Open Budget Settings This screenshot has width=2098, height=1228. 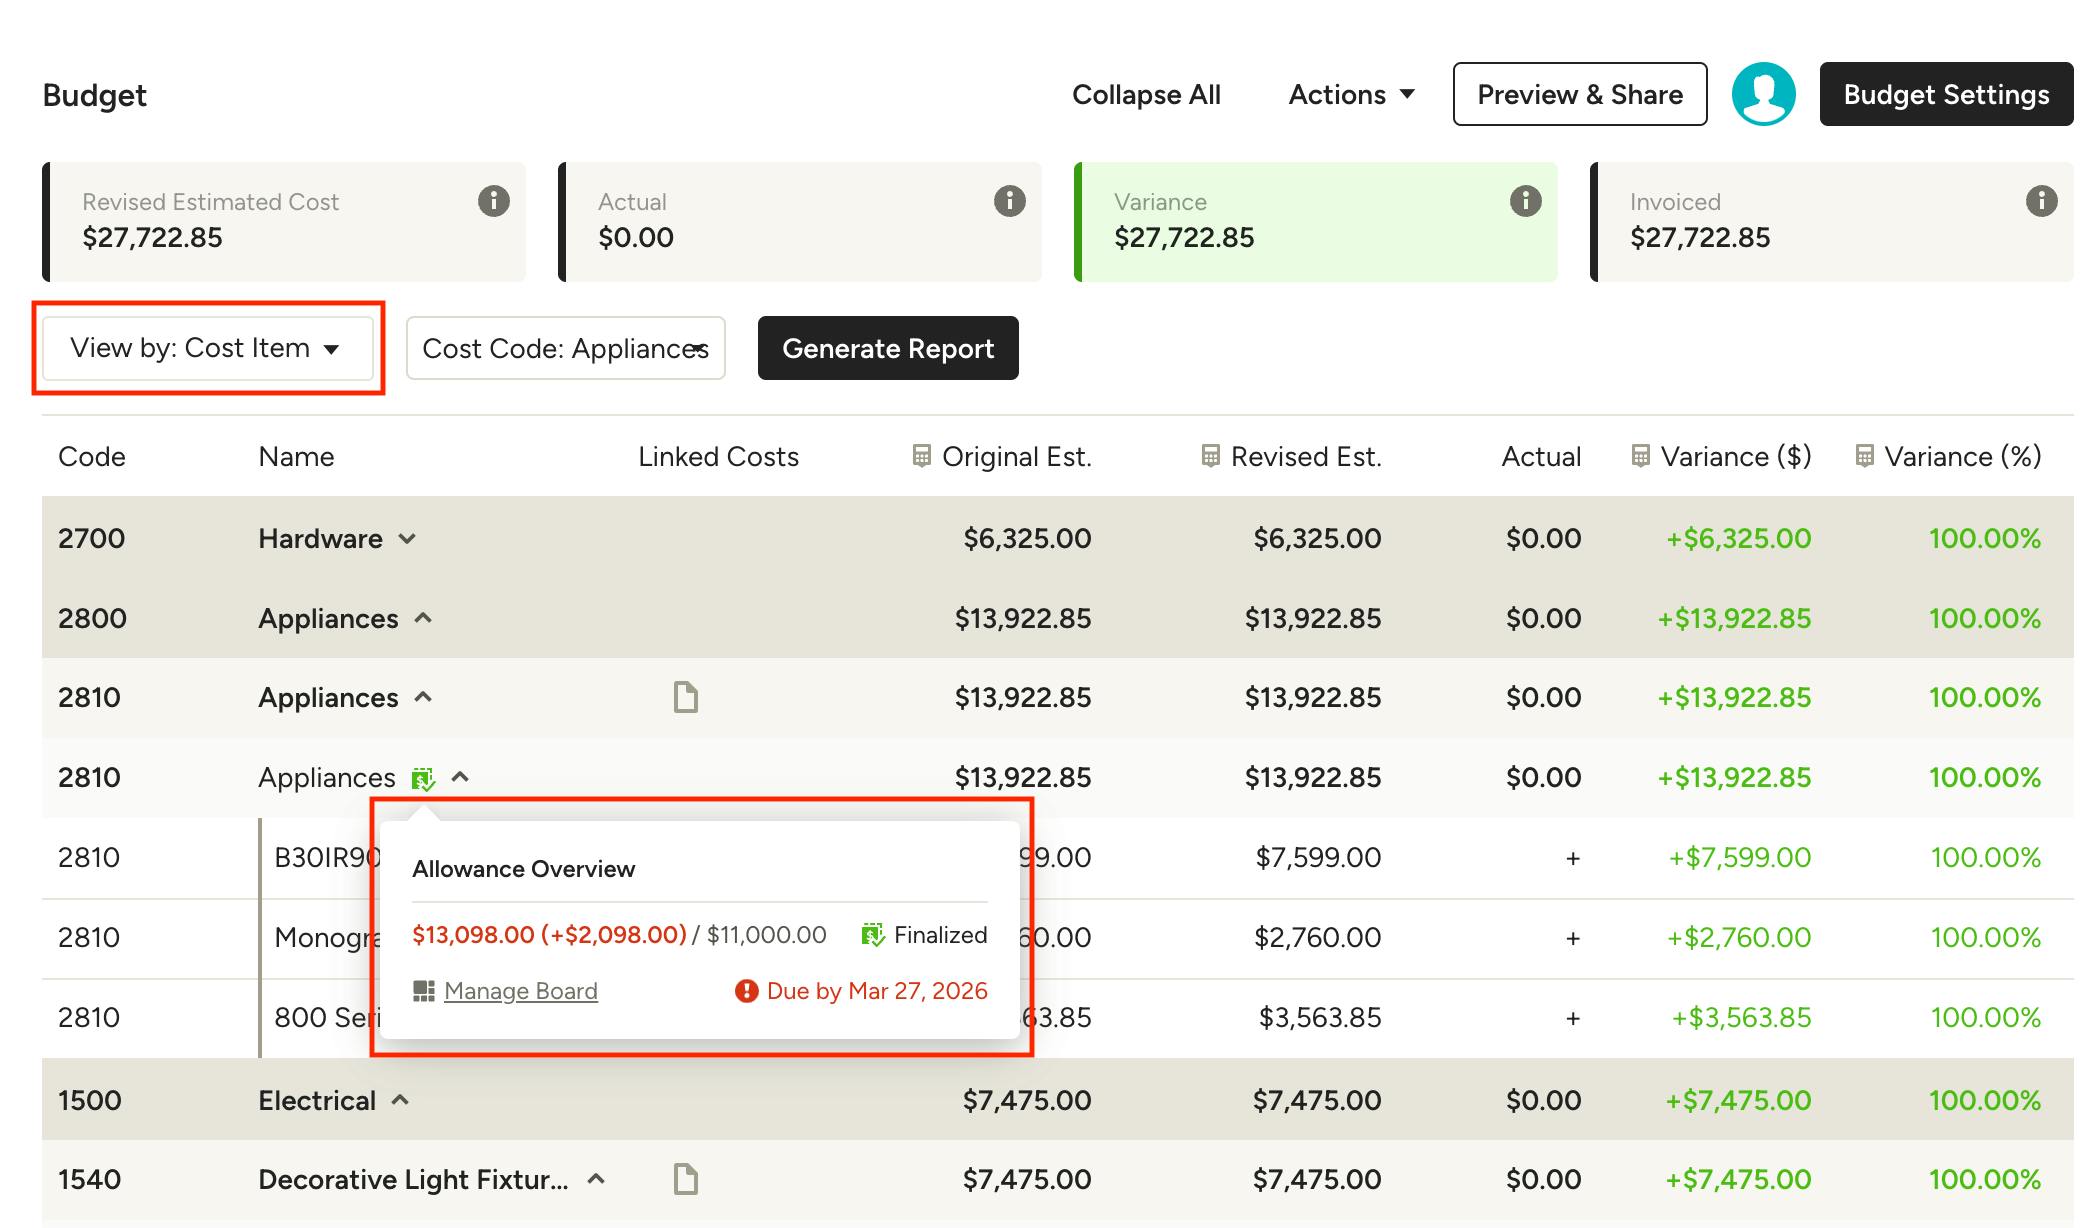[1946, 94]
